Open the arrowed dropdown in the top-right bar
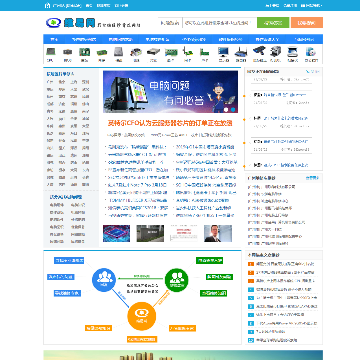The height and width of the screenshot is (360, 360). (x=311, y=5)
